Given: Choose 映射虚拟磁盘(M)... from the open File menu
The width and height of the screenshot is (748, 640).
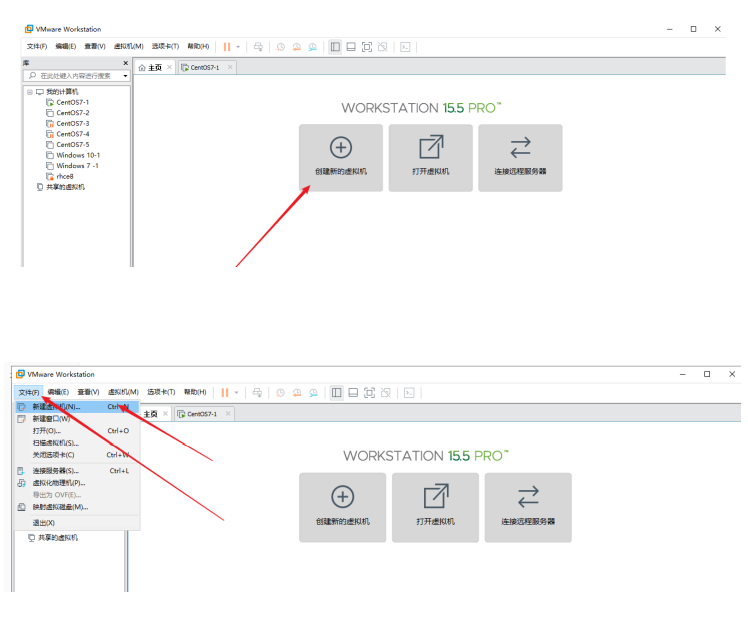Looking at the screenshot, I should (77, 507).
